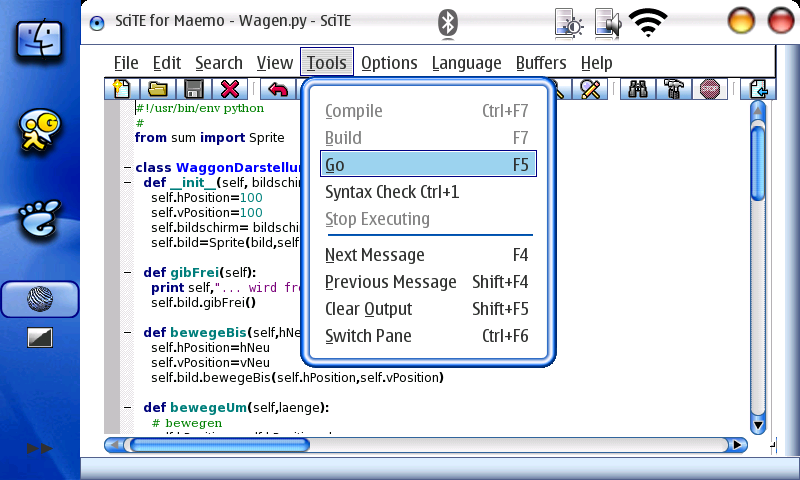
Task: Click the round icon left of window title
Action: 97,23
